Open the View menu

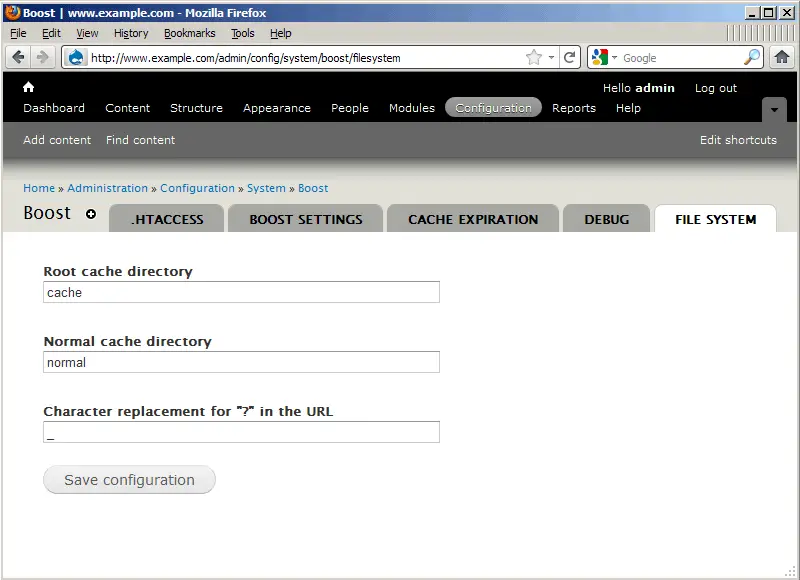87,33
